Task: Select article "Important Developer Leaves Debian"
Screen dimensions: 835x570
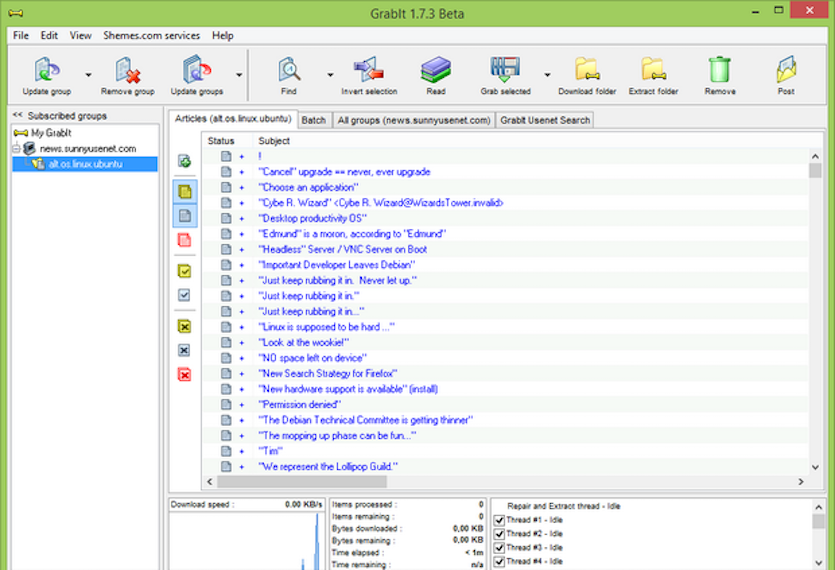Action: pyautogui.click(x=337, y=265)
